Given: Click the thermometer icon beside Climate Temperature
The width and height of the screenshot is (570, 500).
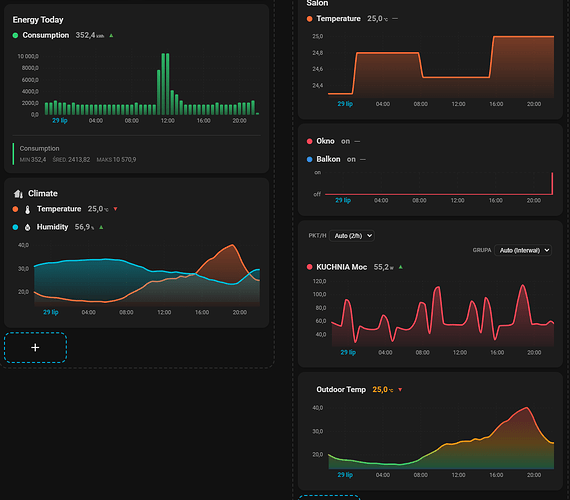Looking at the screenshot, I should coord(28,209).
